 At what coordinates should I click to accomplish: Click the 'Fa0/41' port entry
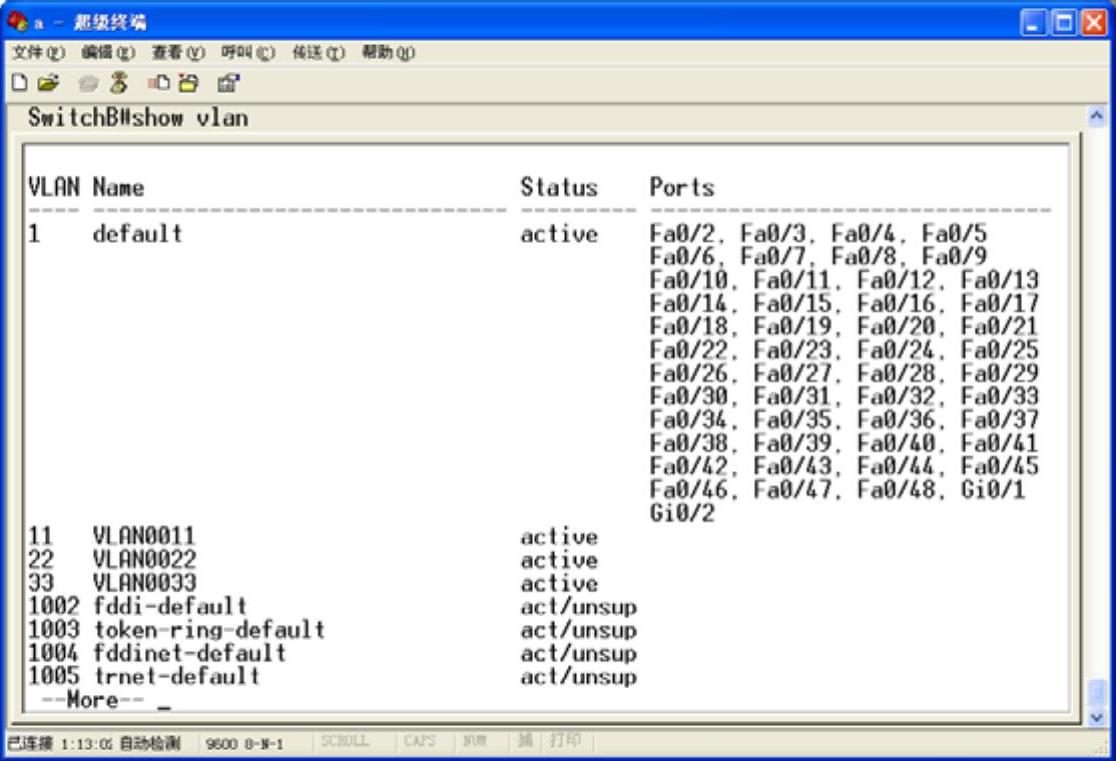coord(999,443)
